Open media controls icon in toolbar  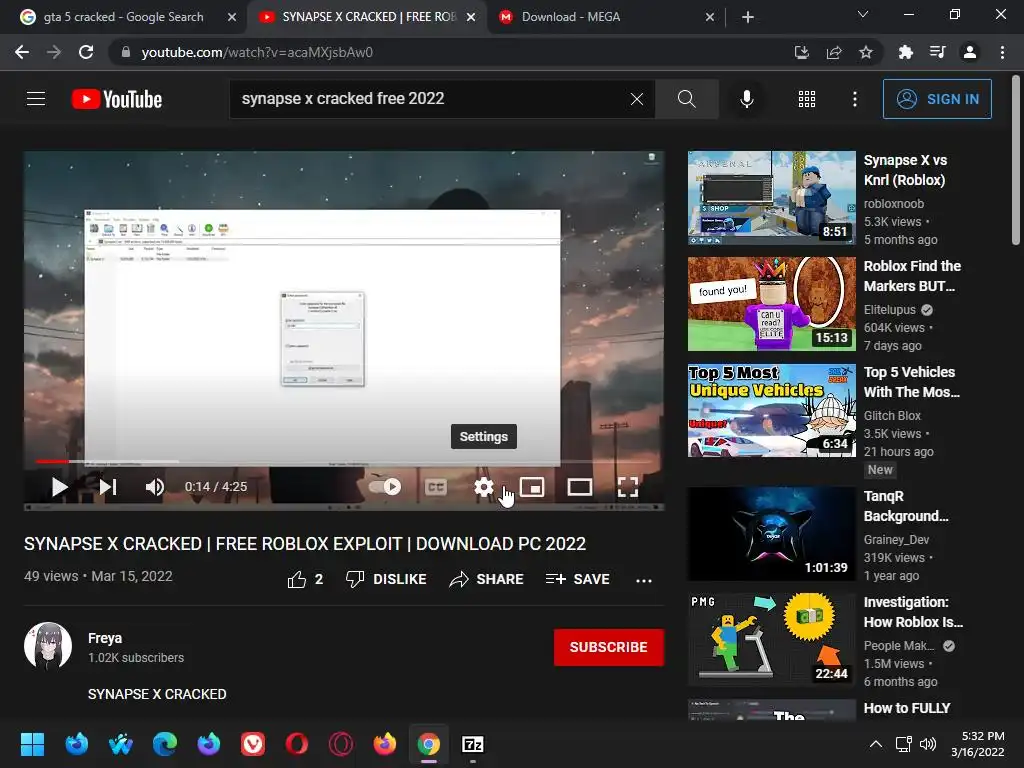[x=937, y=52]
